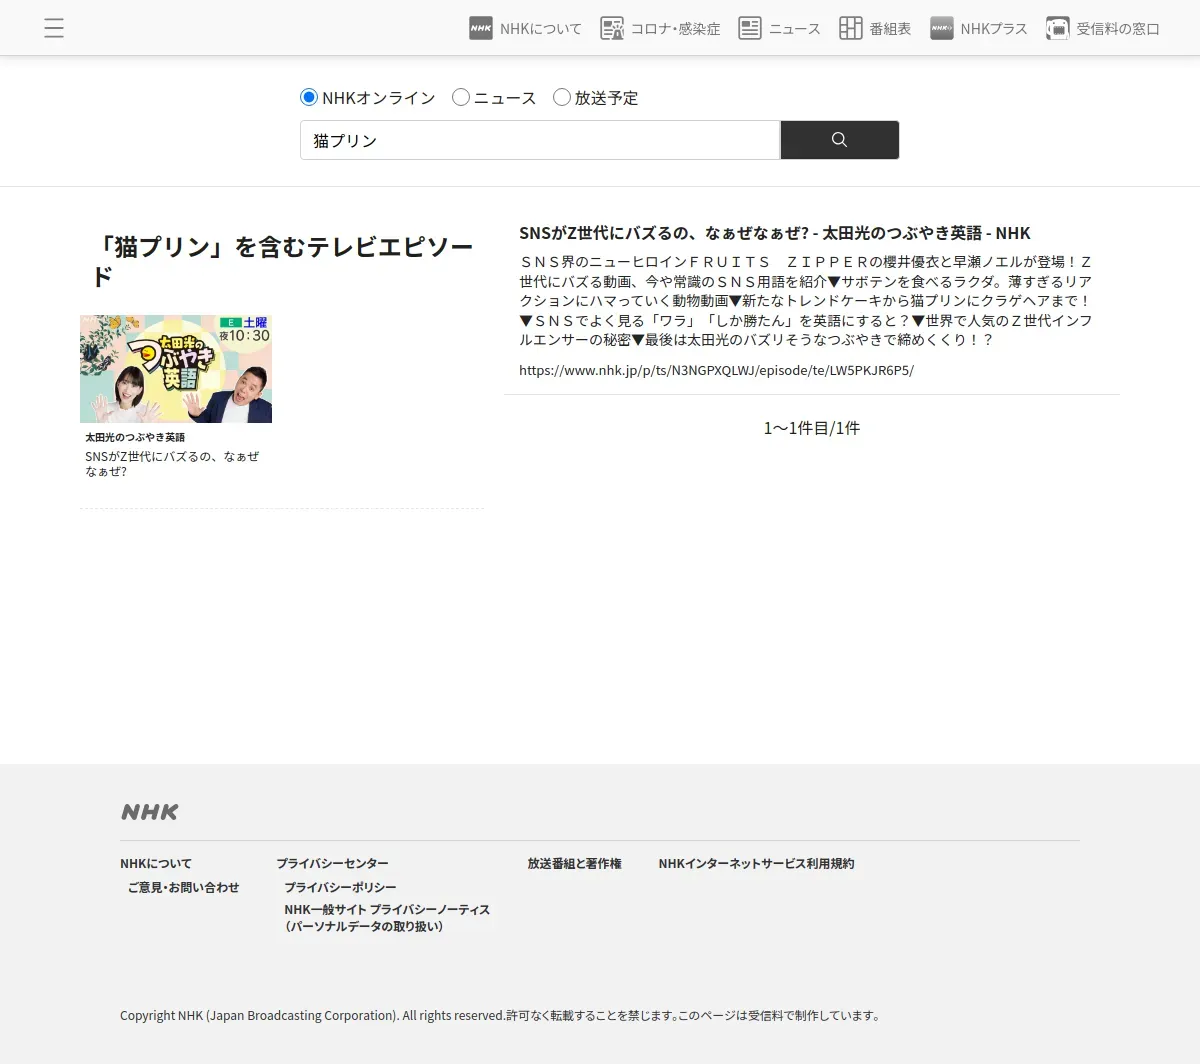Open ニュース in top navigation
1200x1064 pixels.
pos(794,29)
